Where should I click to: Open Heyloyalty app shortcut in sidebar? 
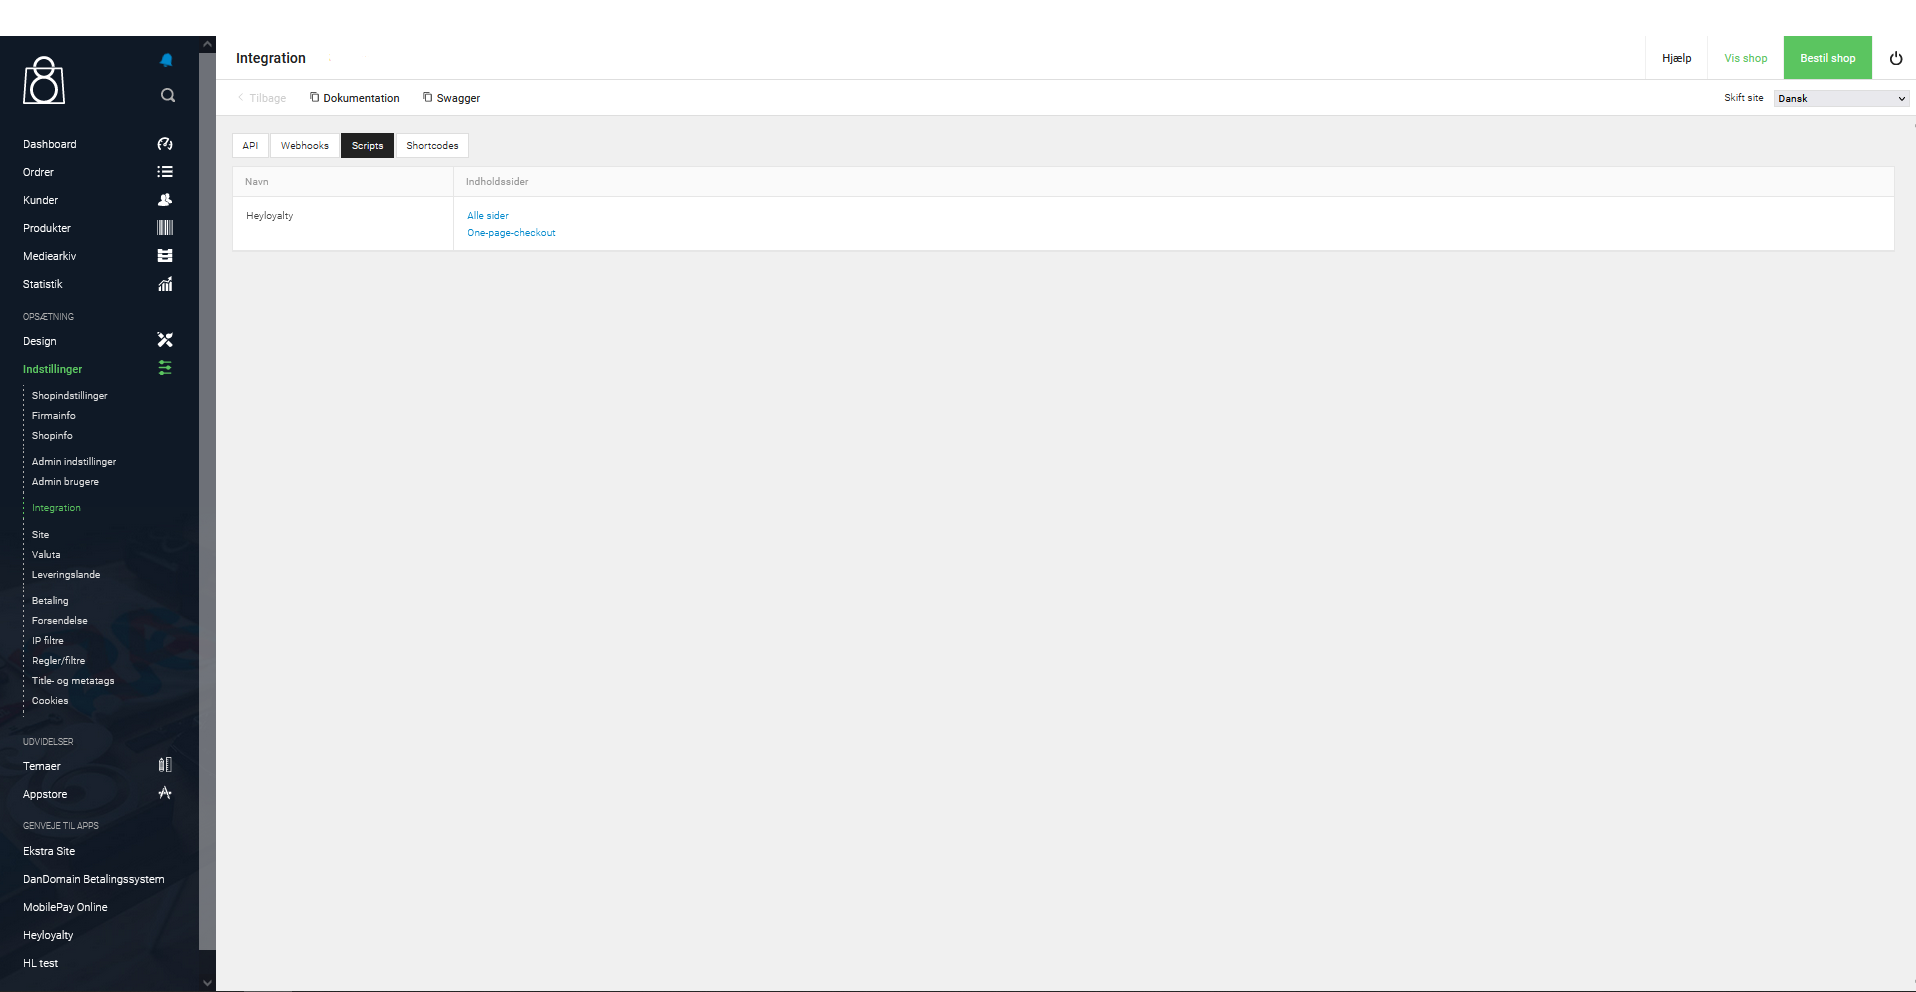pos(48,935)
